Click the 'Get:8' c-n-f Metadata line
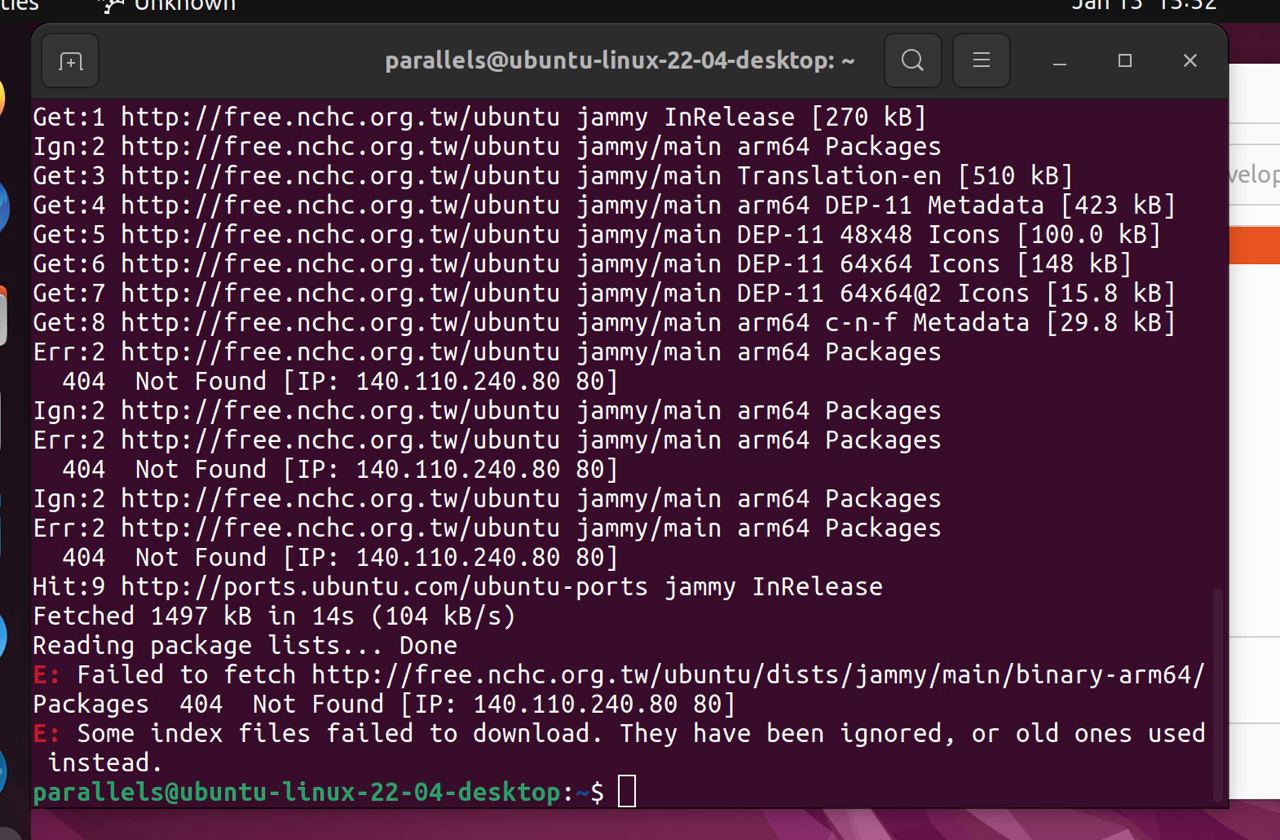Image resolution: width=1280 pixels, height=840 pixels. pos(604,323)
